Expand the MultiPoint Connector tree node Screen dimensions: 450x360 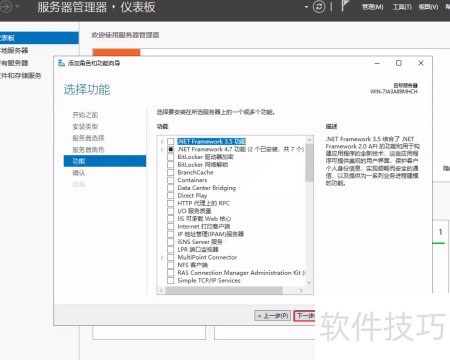162,257
